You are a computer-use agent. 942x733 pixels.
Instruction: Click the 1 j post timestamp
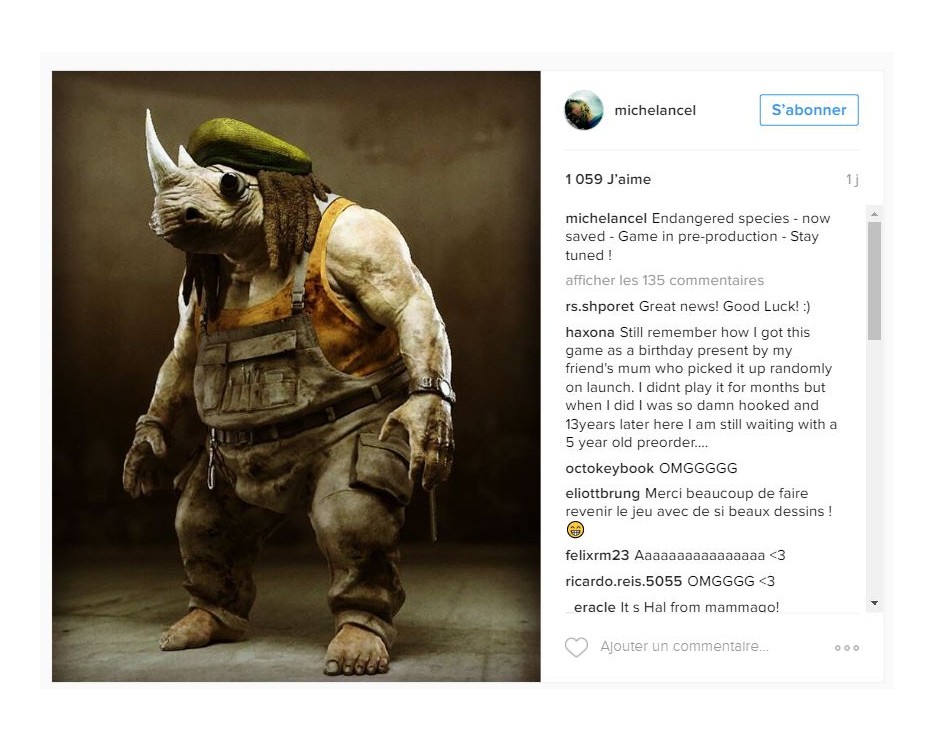852,179
